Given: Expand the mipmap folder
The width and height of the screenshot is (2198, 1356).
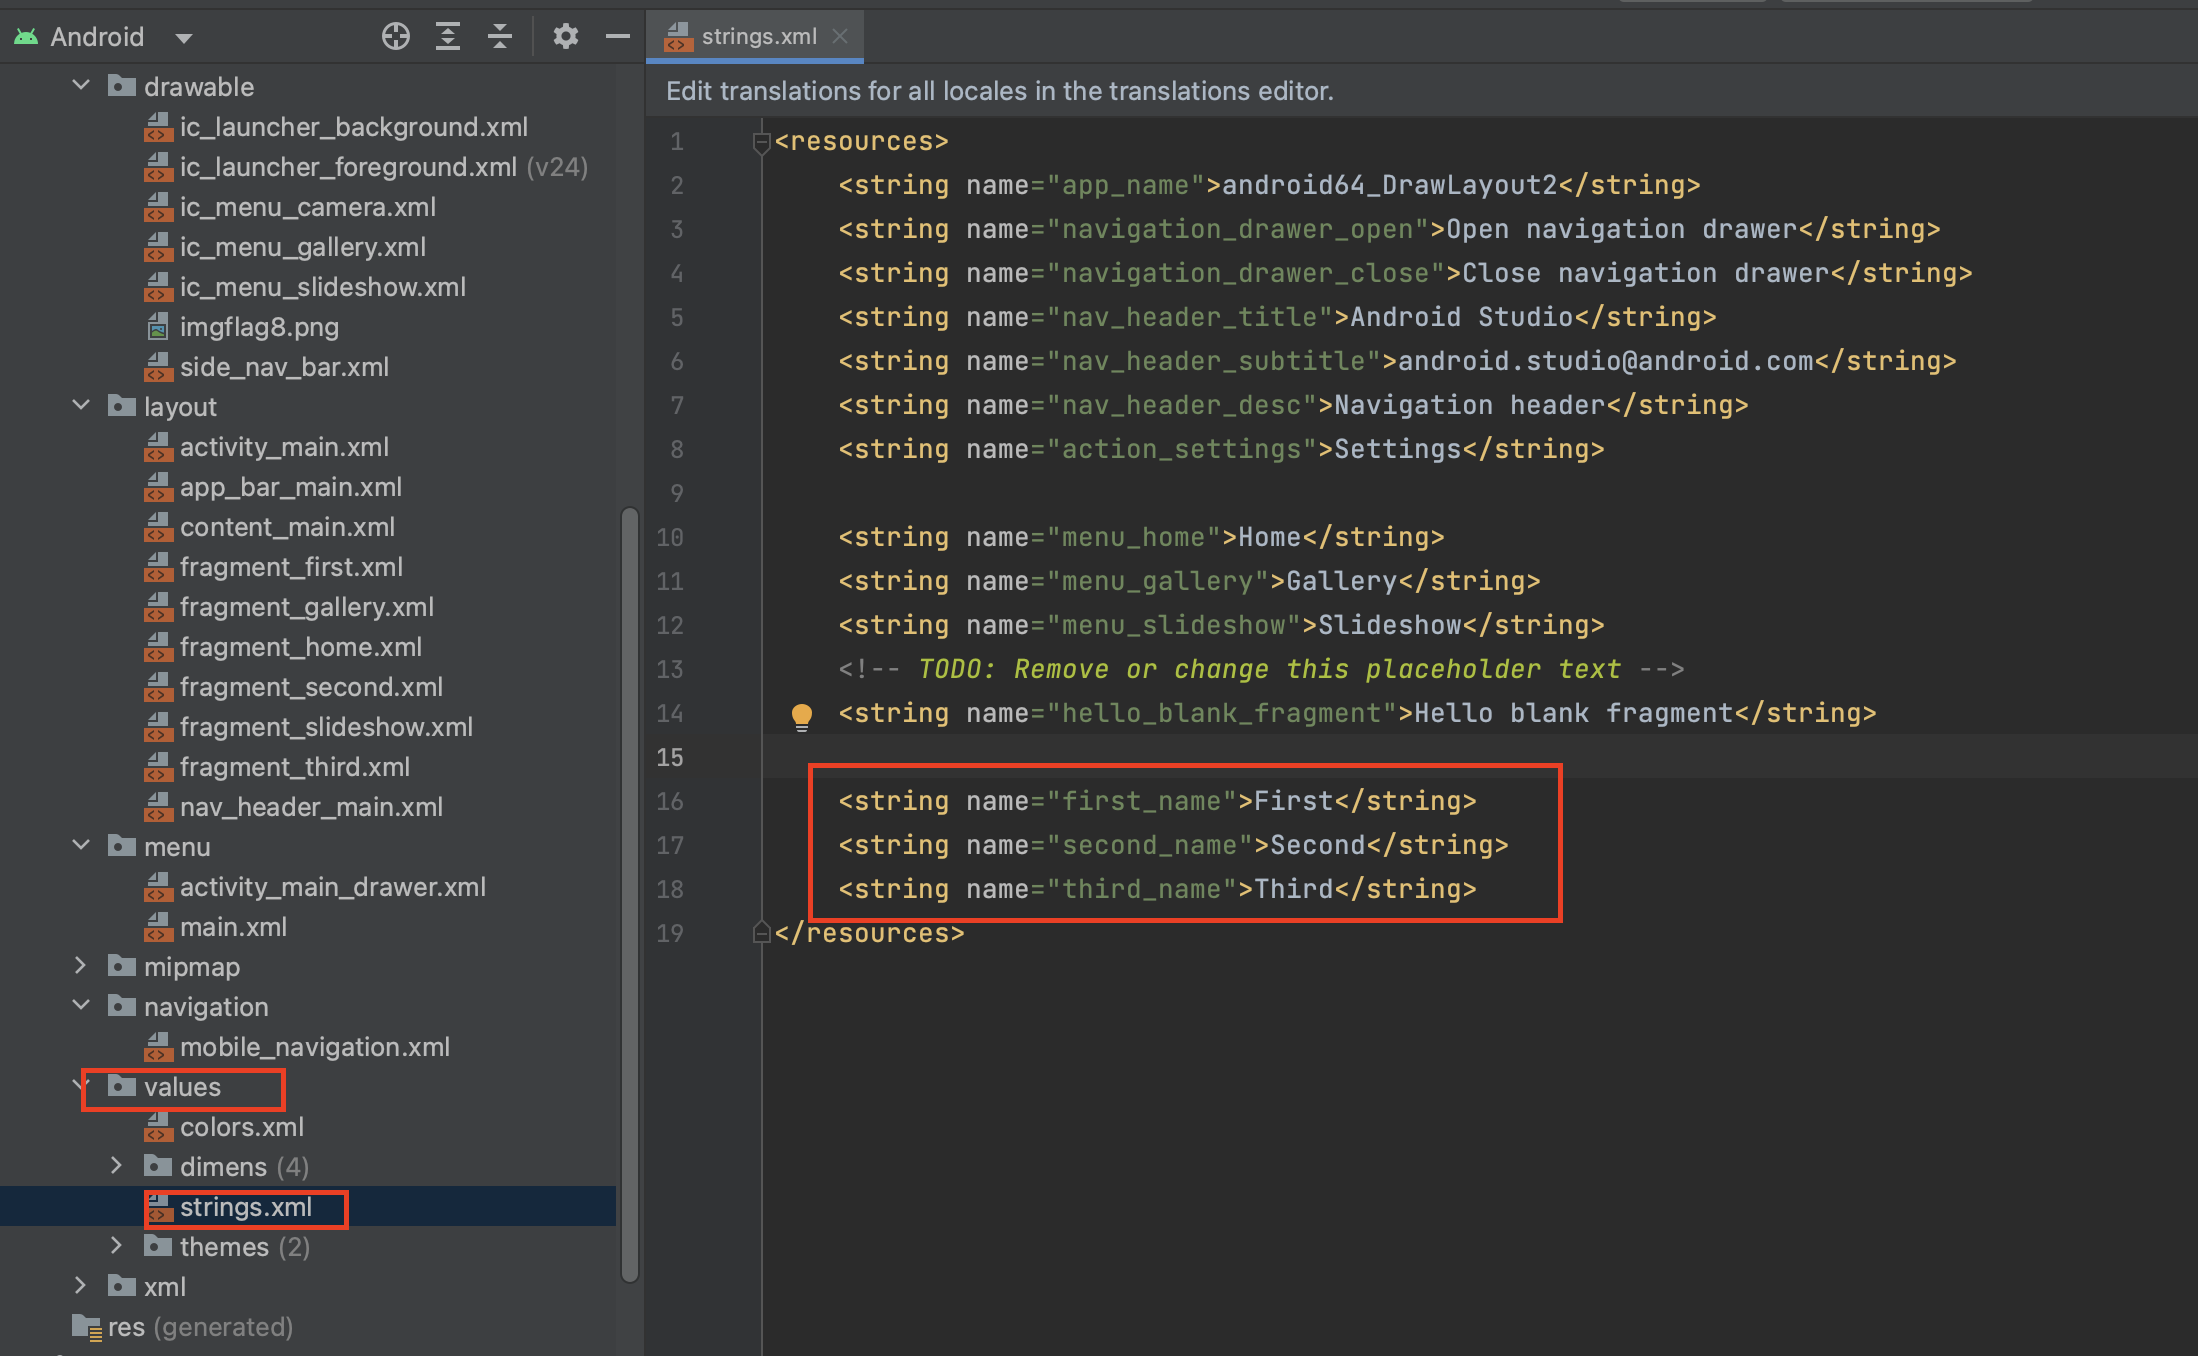Looking at the screenshot, I should point(82,966).
